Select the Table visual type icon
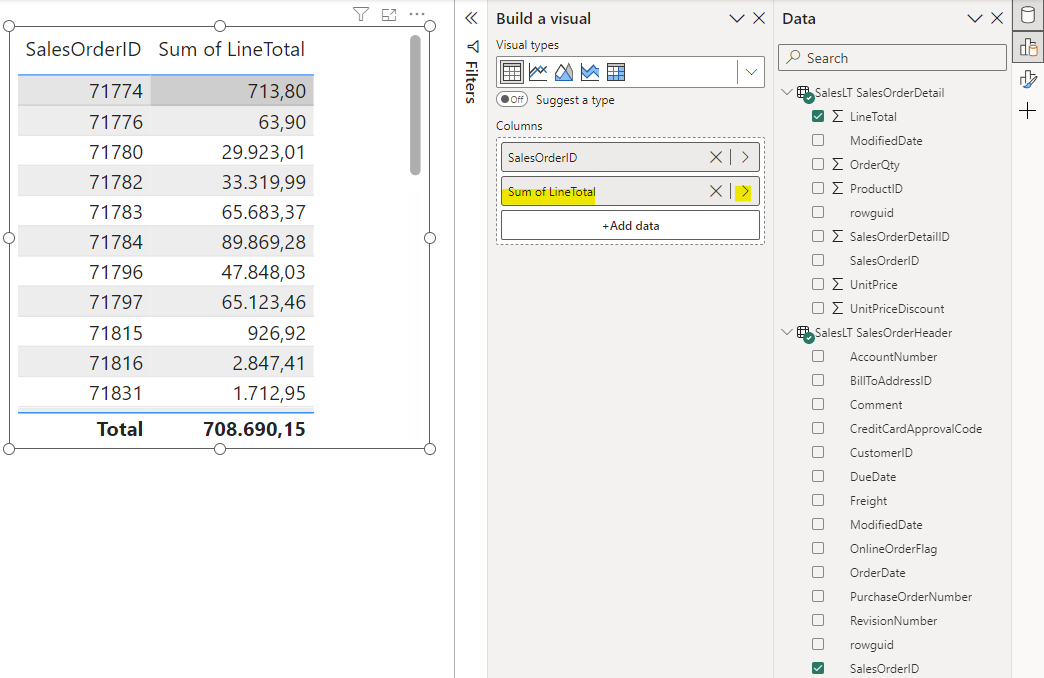This screenshot has width=1044, height=678. [x=512, y=72]
